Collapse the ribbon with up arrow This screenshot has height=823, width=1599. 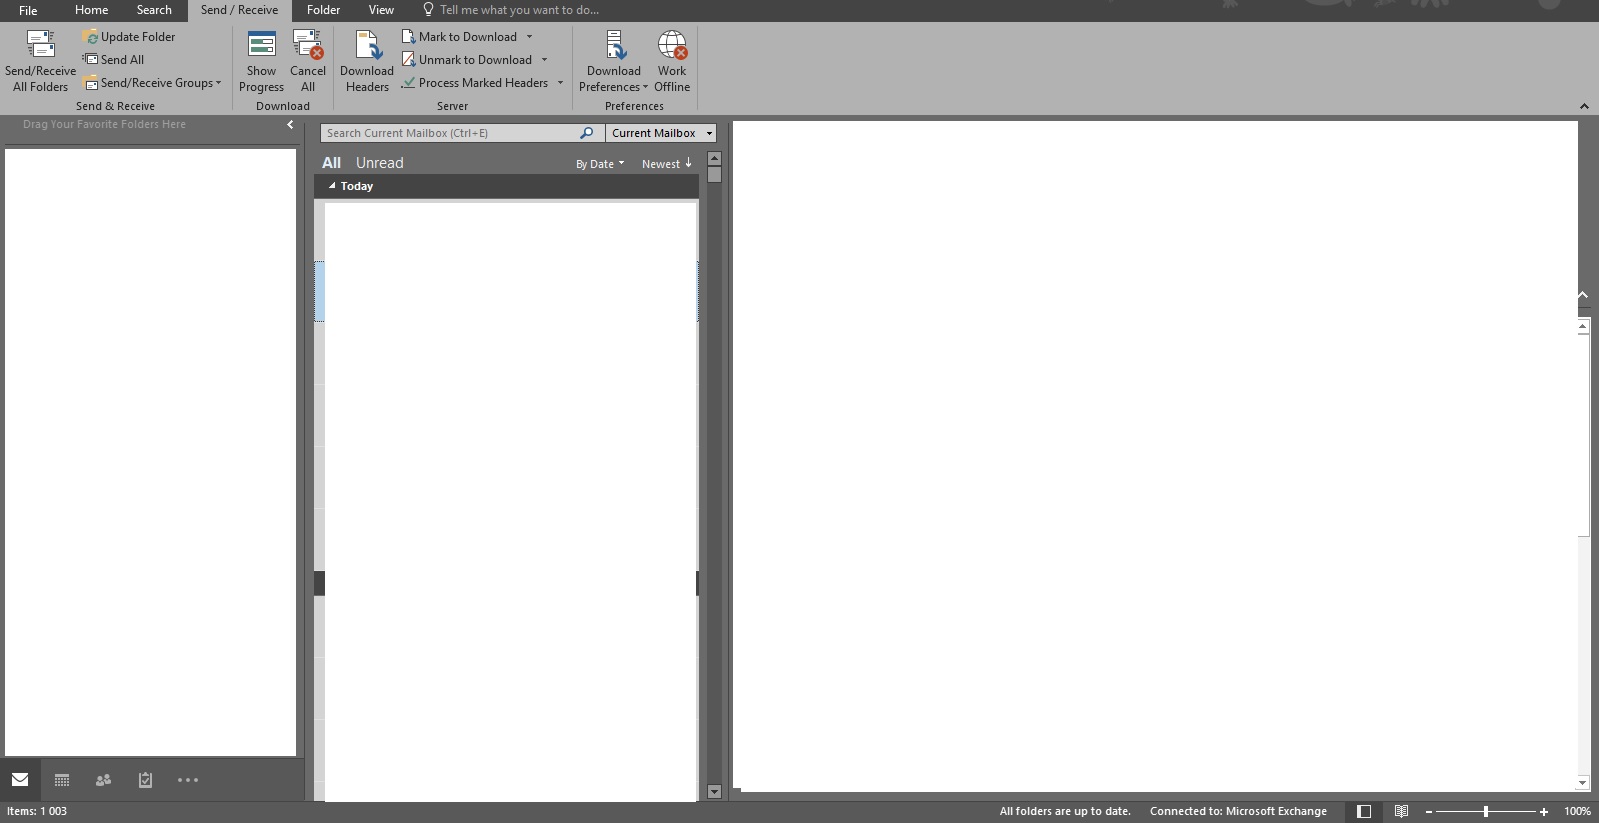(x=1584, y=106)
